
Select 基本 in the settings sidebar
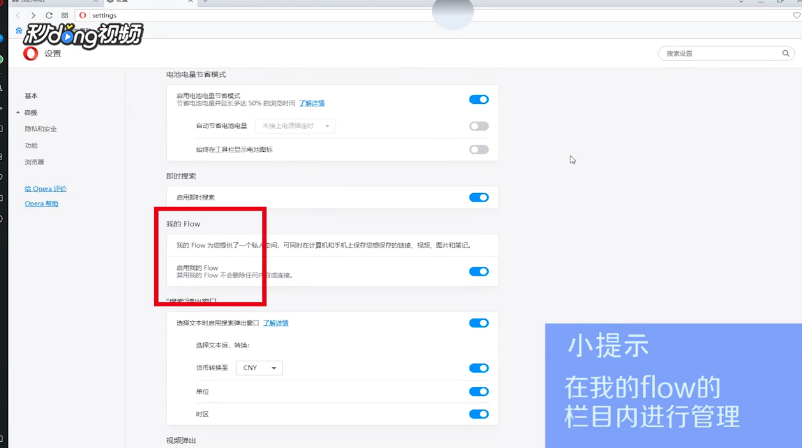[31, 96]
